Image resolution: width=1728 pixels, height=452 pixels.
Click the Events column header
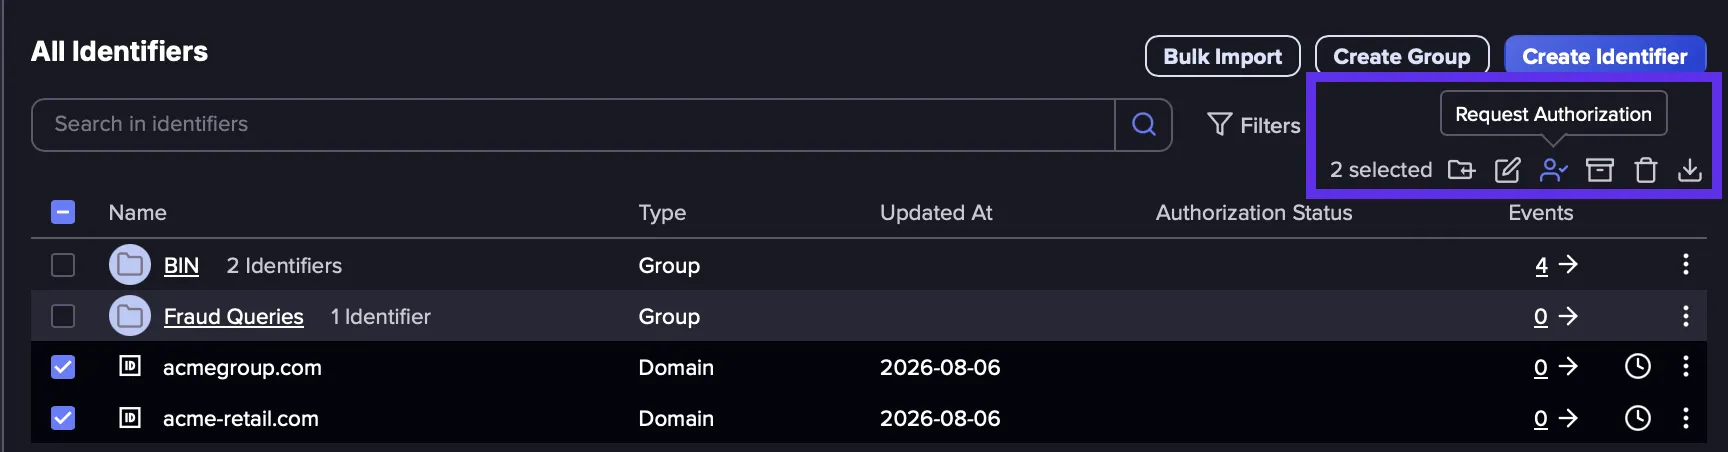point(1540,212)
